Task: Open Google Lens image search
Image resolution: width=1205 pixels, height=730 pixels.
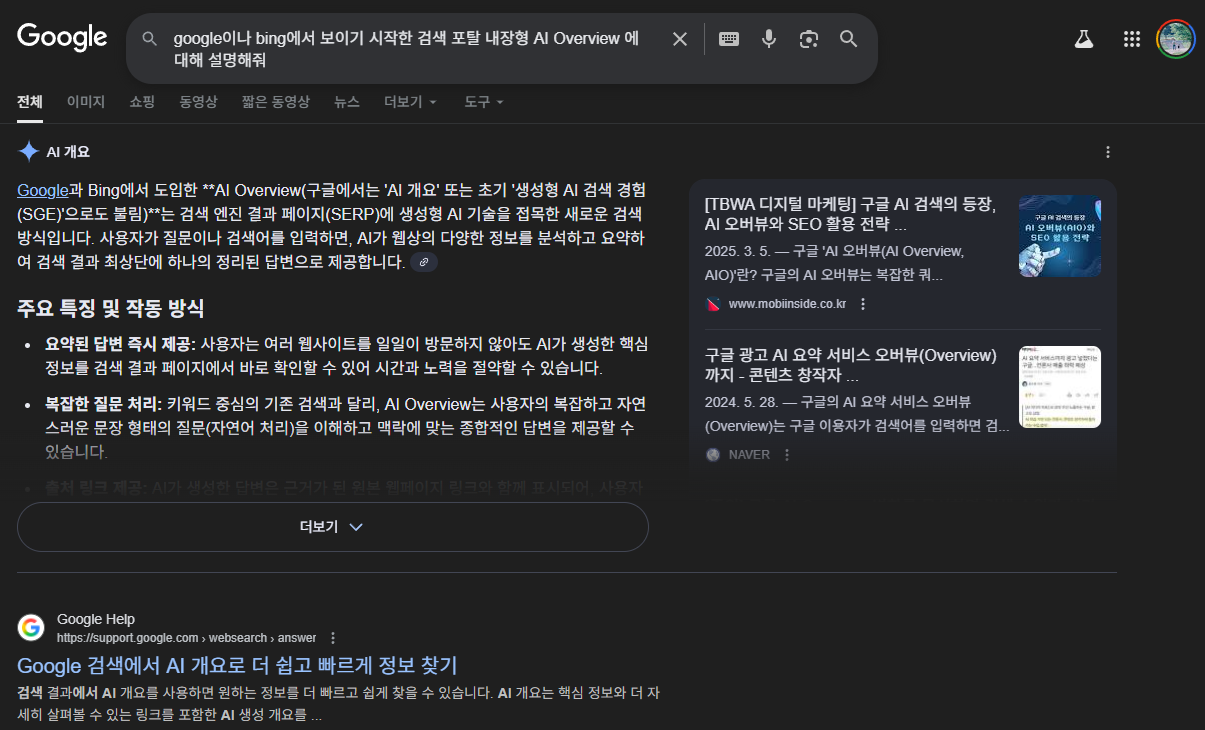Action: pyautogui.click(x=808, y=39)
